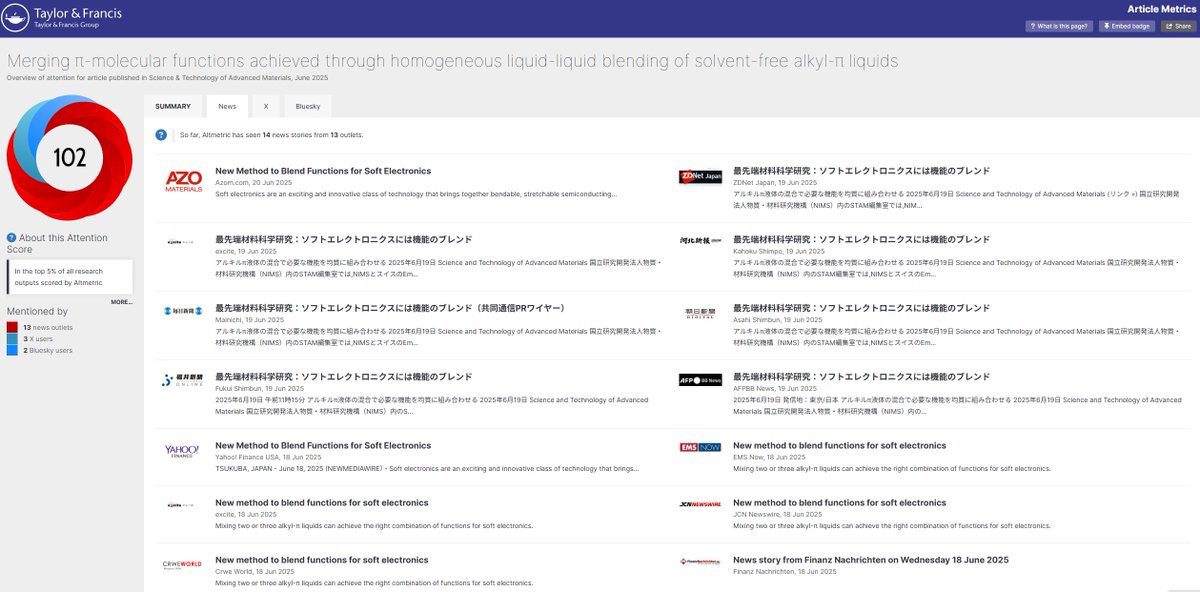The image size is (1200, 592).
Task: Click the 'Mentioned by' heading
Action: click(37, 312)
